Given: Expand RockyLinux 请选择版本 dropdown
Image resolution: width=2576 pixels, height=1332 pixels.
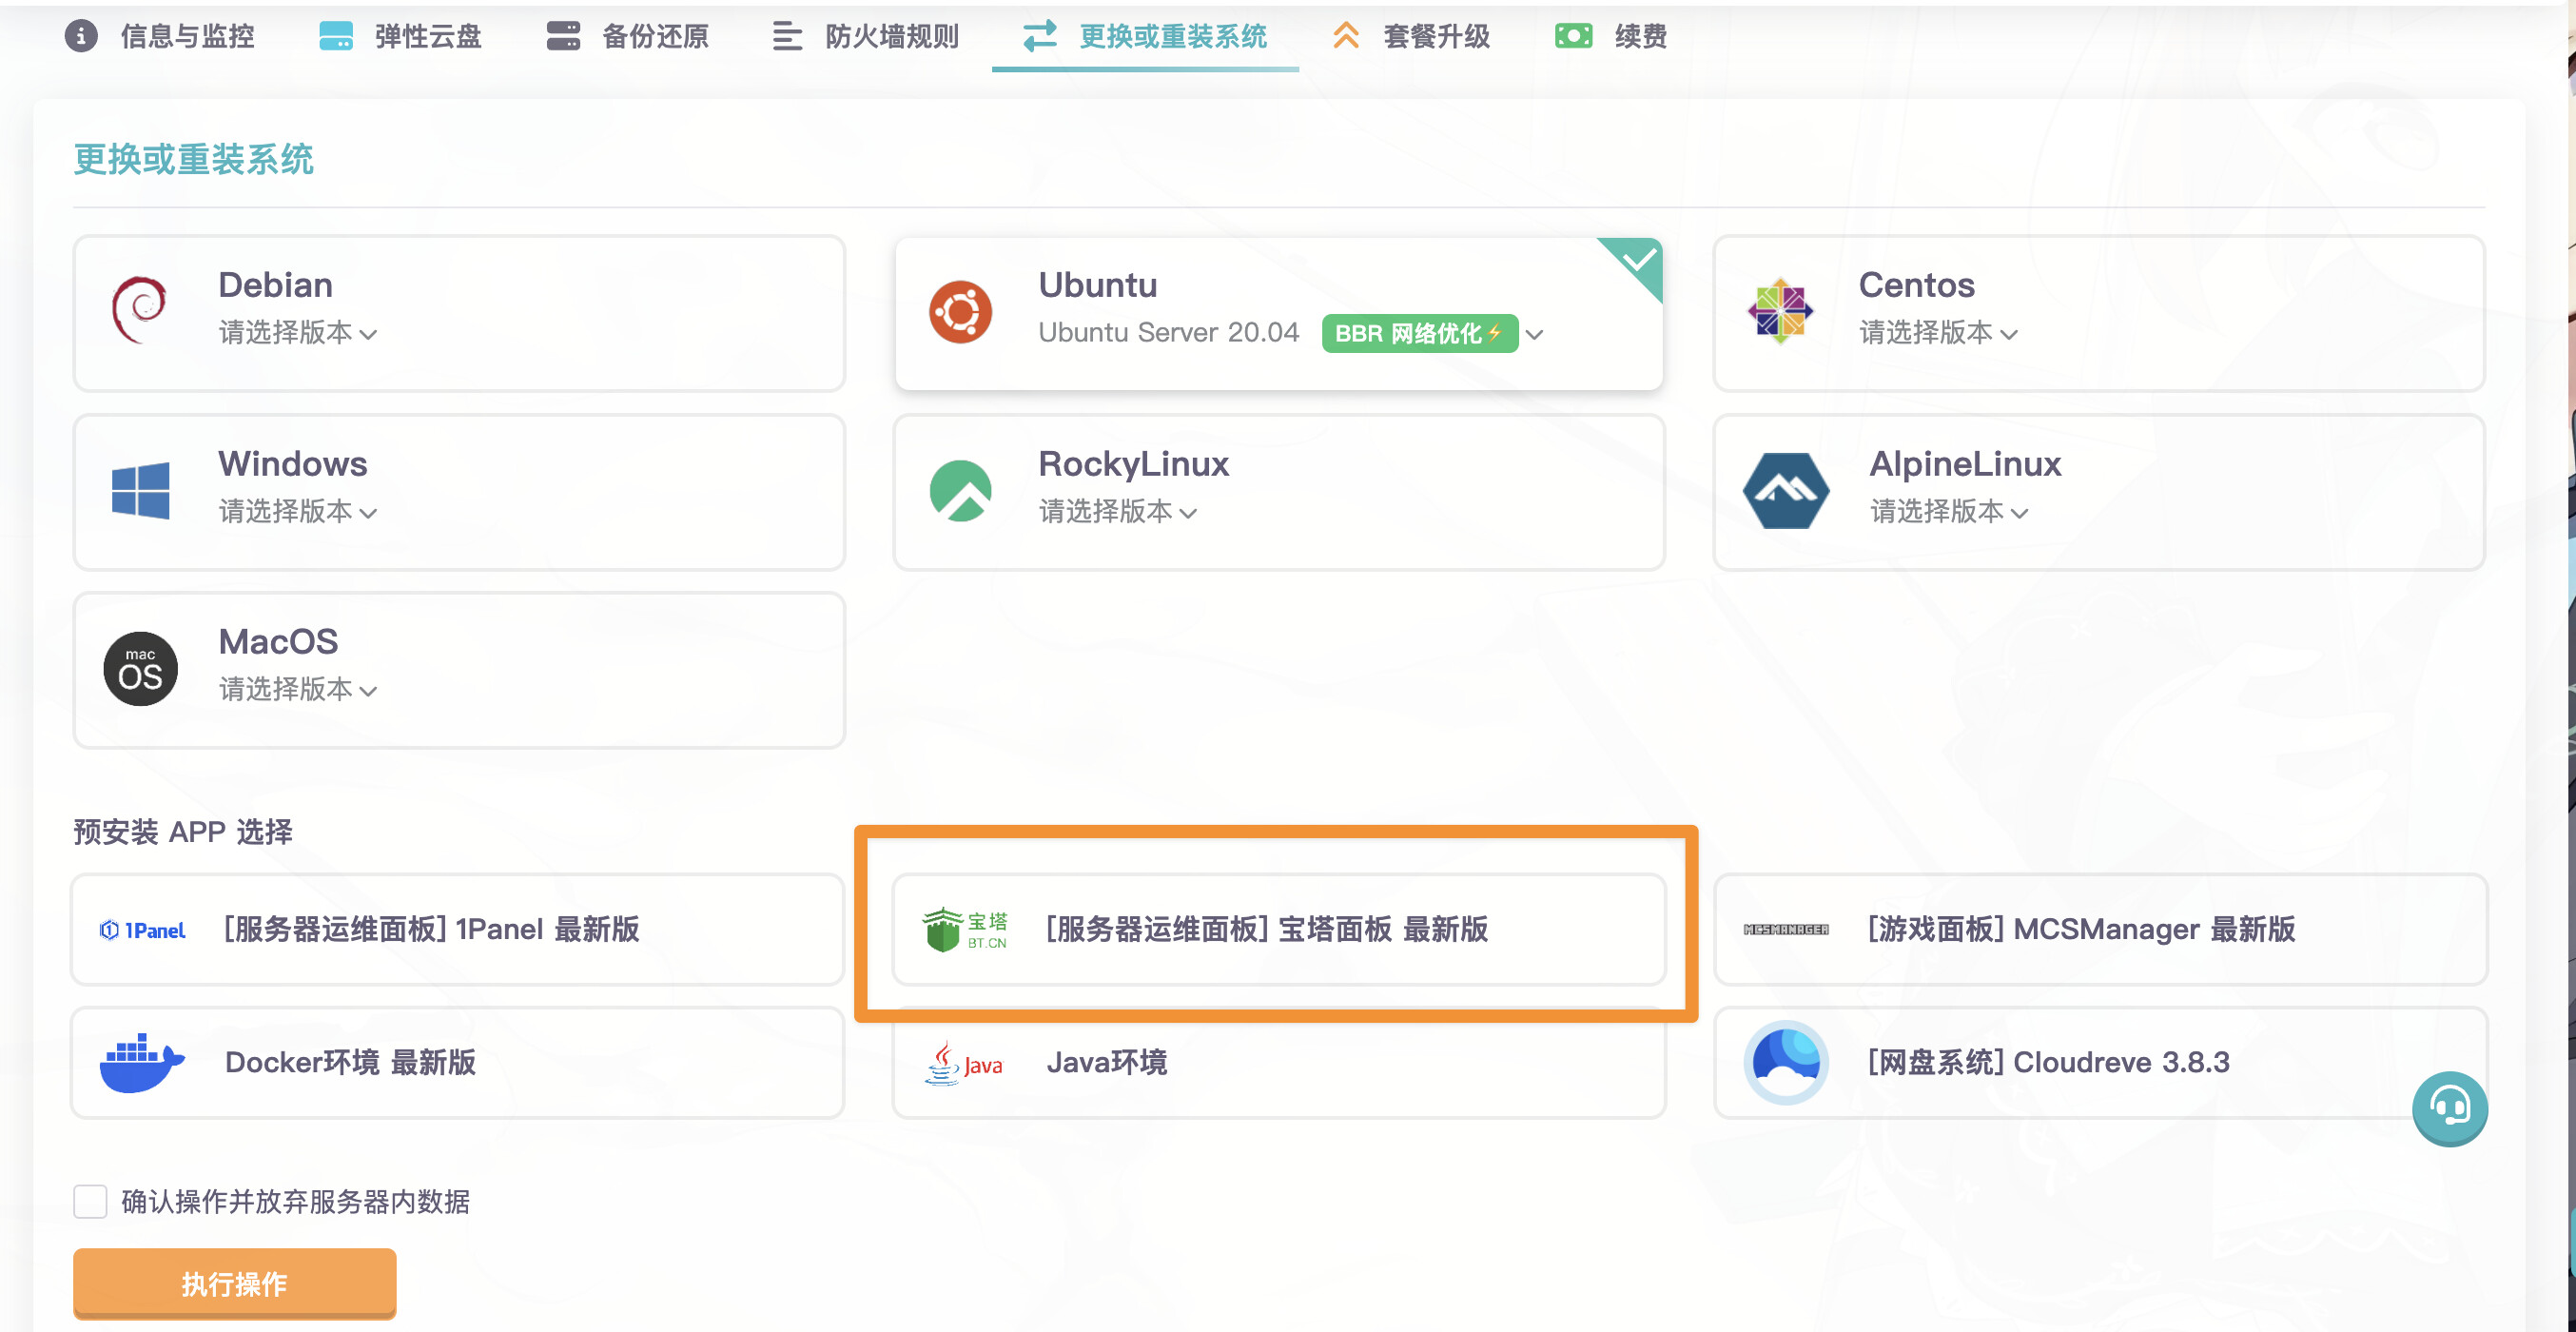Looking at the screenshot, I should (x=1118, y=511).
